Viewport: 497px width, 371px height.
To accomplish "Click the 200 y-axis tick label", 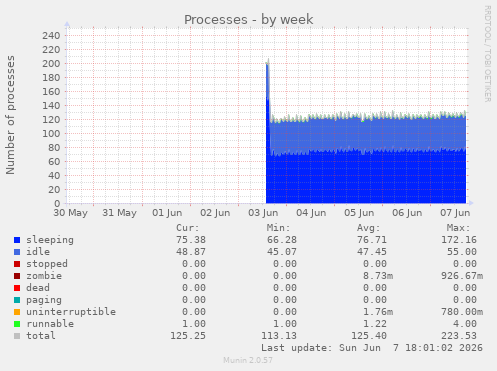I will pyautogui.click(x=51, y=64).
